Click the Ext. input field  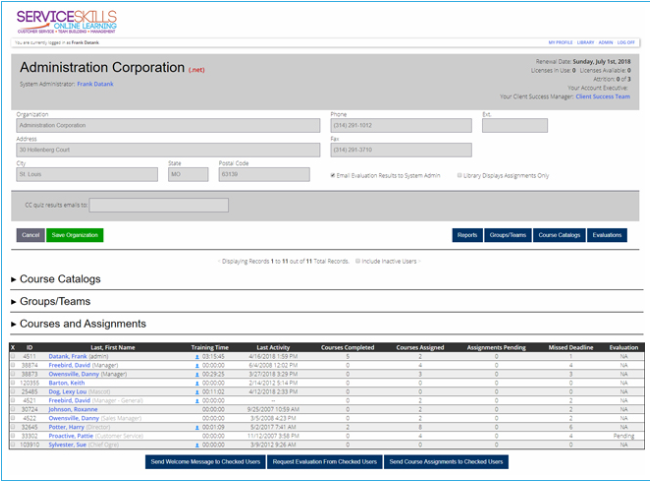tap(515, 126)
